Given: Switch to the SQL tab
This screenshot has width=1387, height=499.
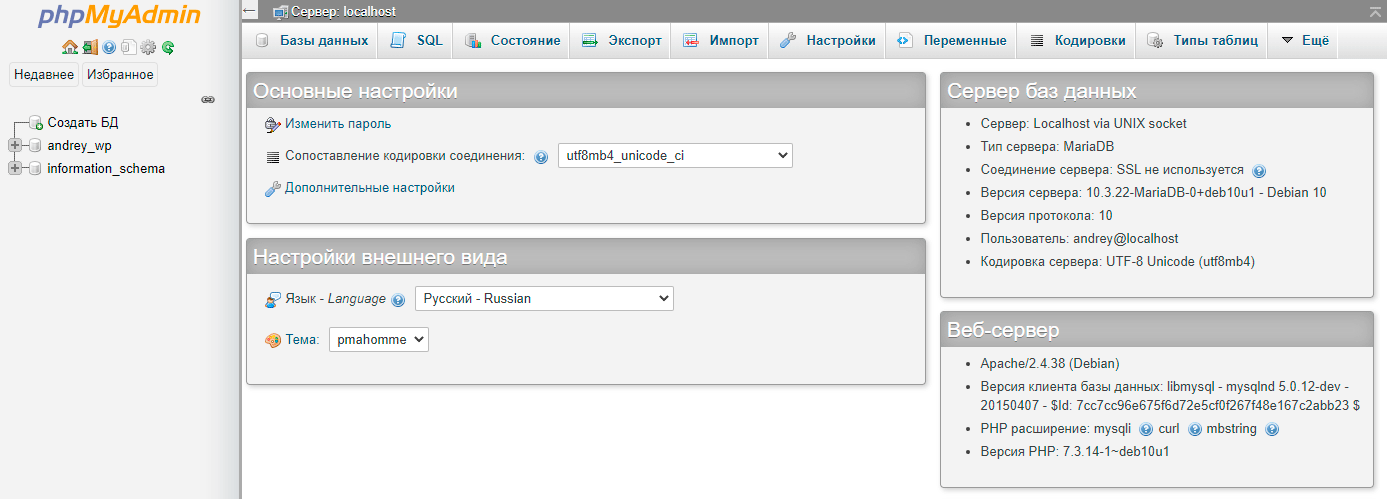Looking at the screenshot, I should [415, 41].
